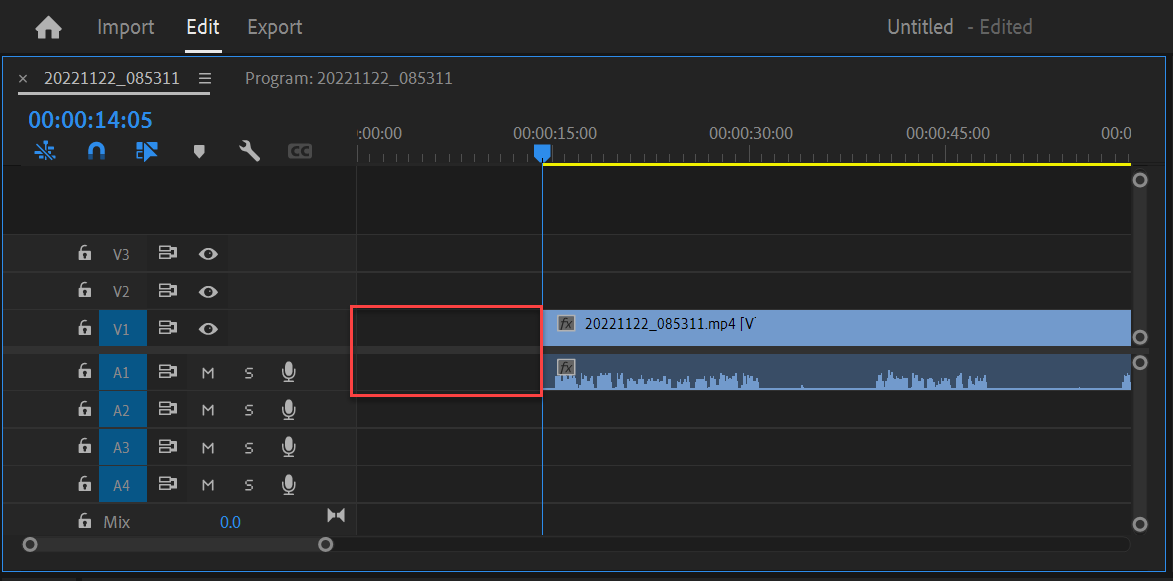1173x581 pixels.
Task: Click the microphone icon on track A3
Action: point(289,447)
